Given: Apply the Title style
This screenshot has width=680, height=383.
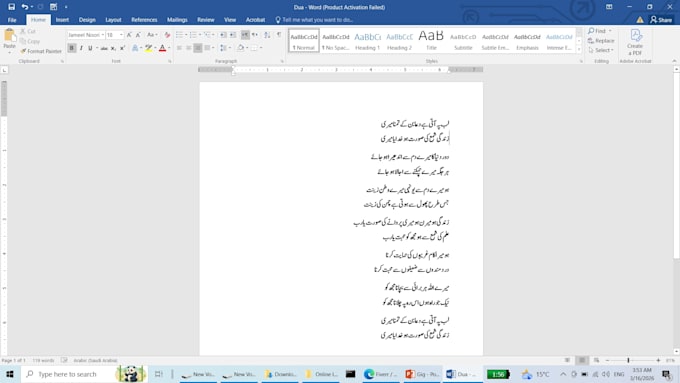Looking at the screenshot, I should [431, 41].
